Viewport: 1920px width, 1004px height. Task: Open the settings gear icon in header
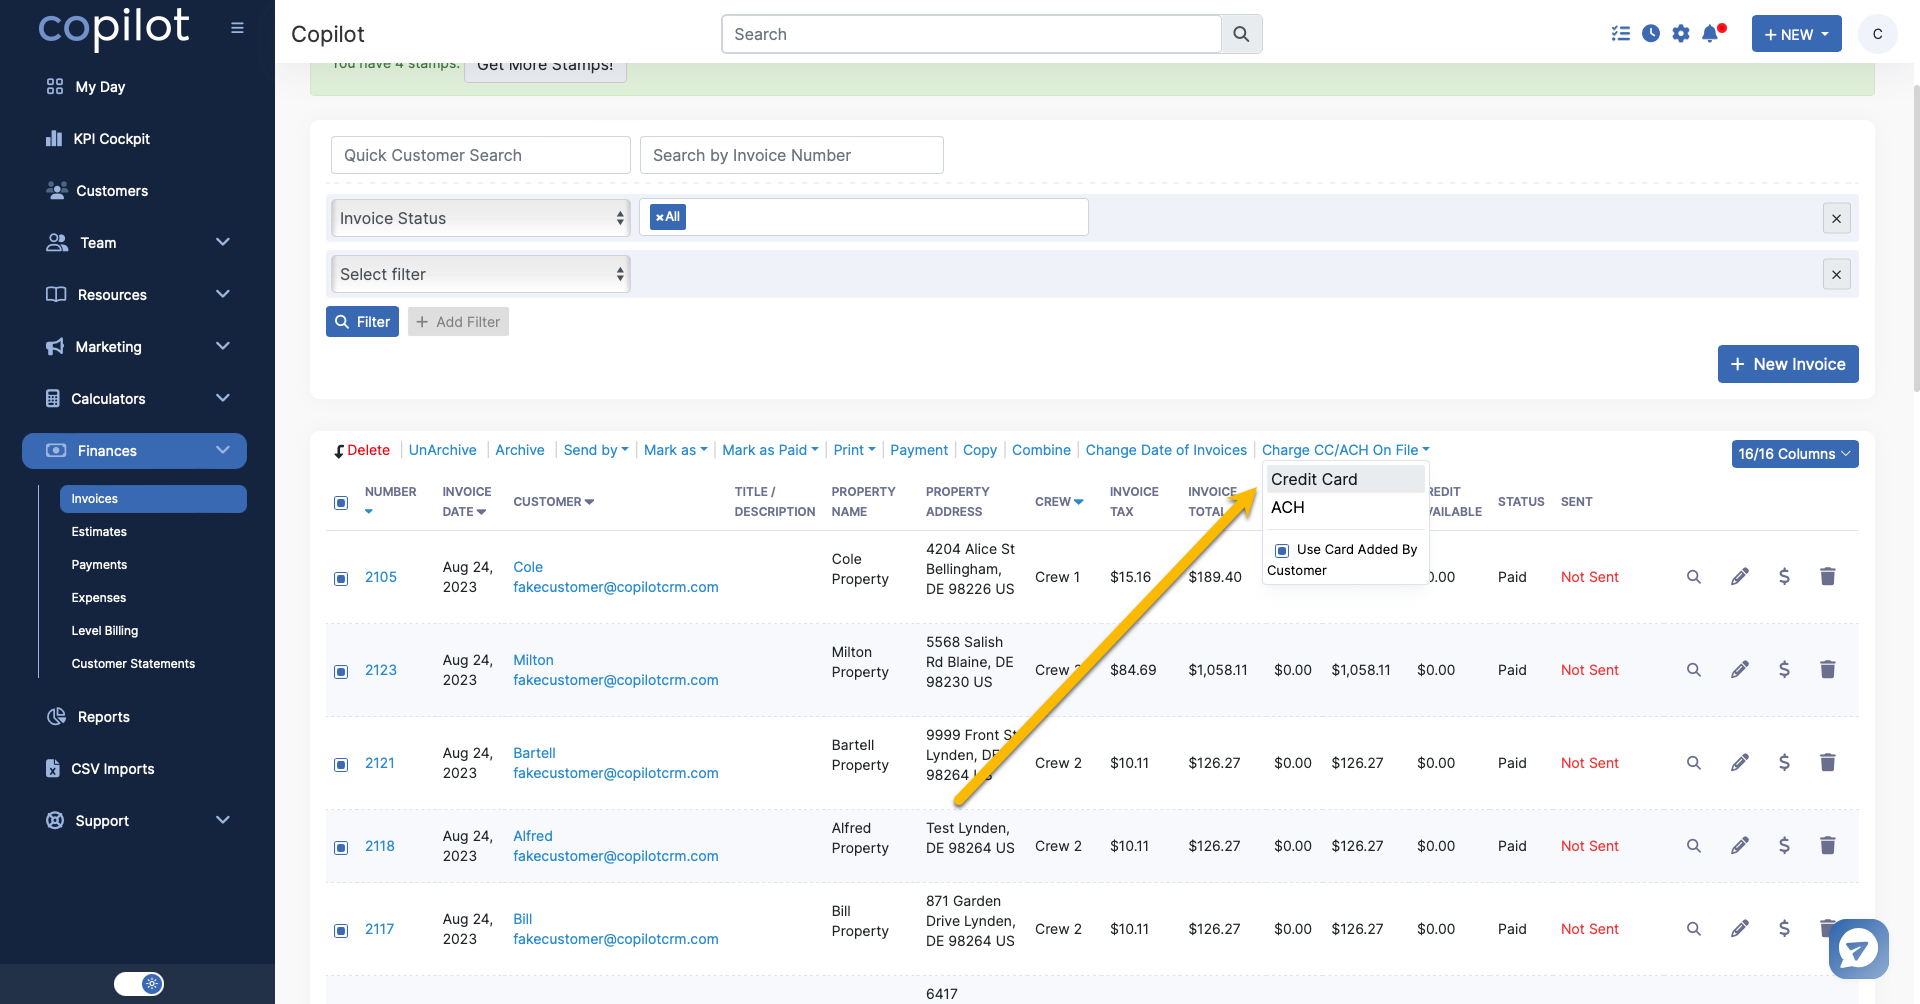click(1681, 34)
